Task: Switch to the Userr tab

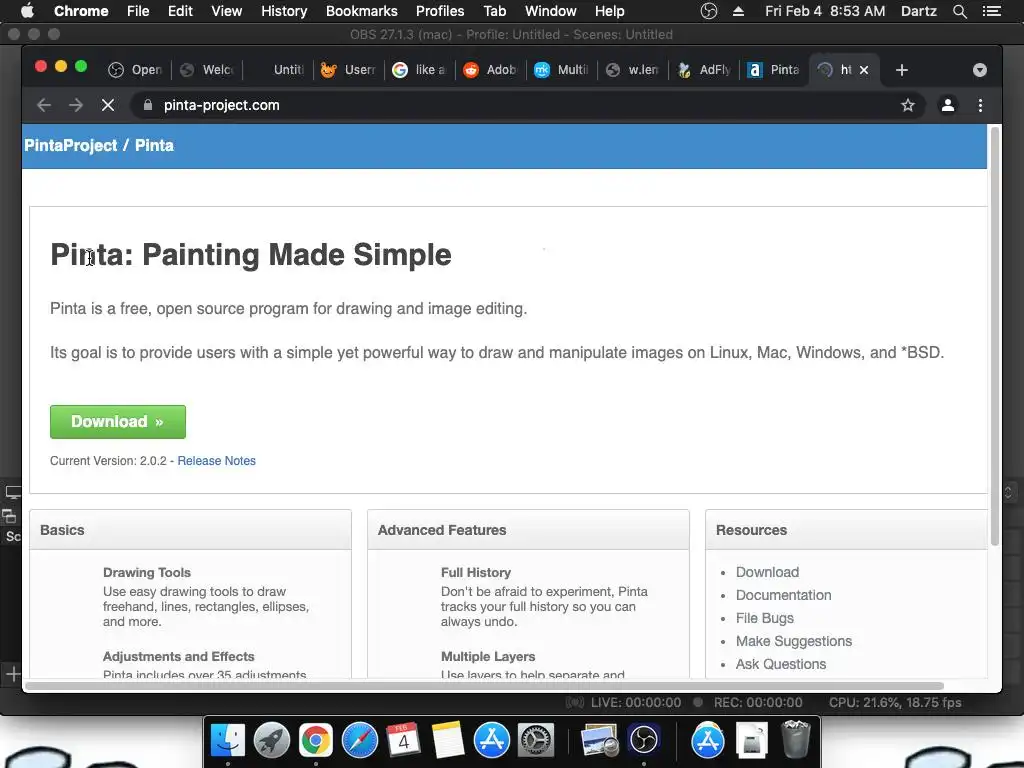Action: (x=348, y=70)
